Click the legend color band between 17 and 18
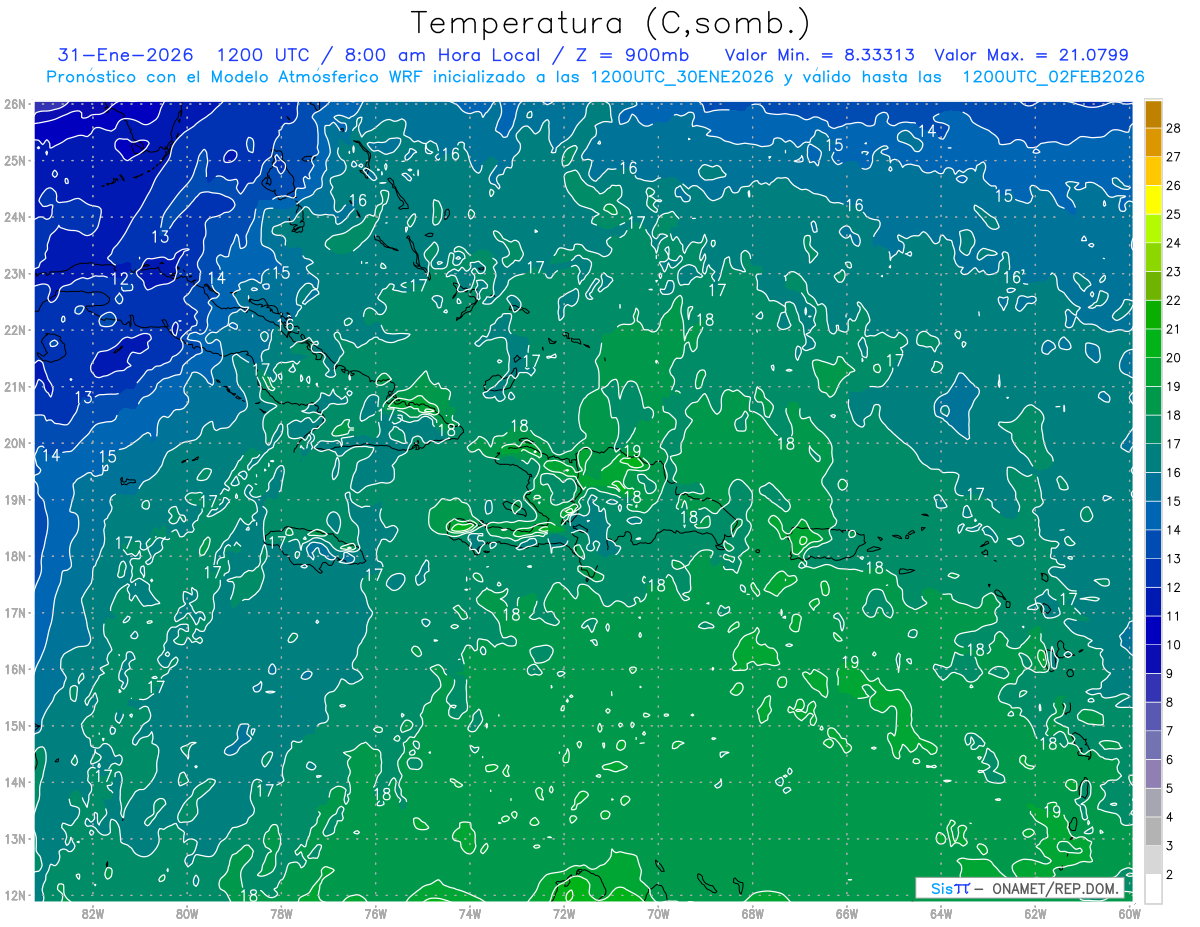This screenshot has width=1200, height=927. click(x=1153, y=429)
